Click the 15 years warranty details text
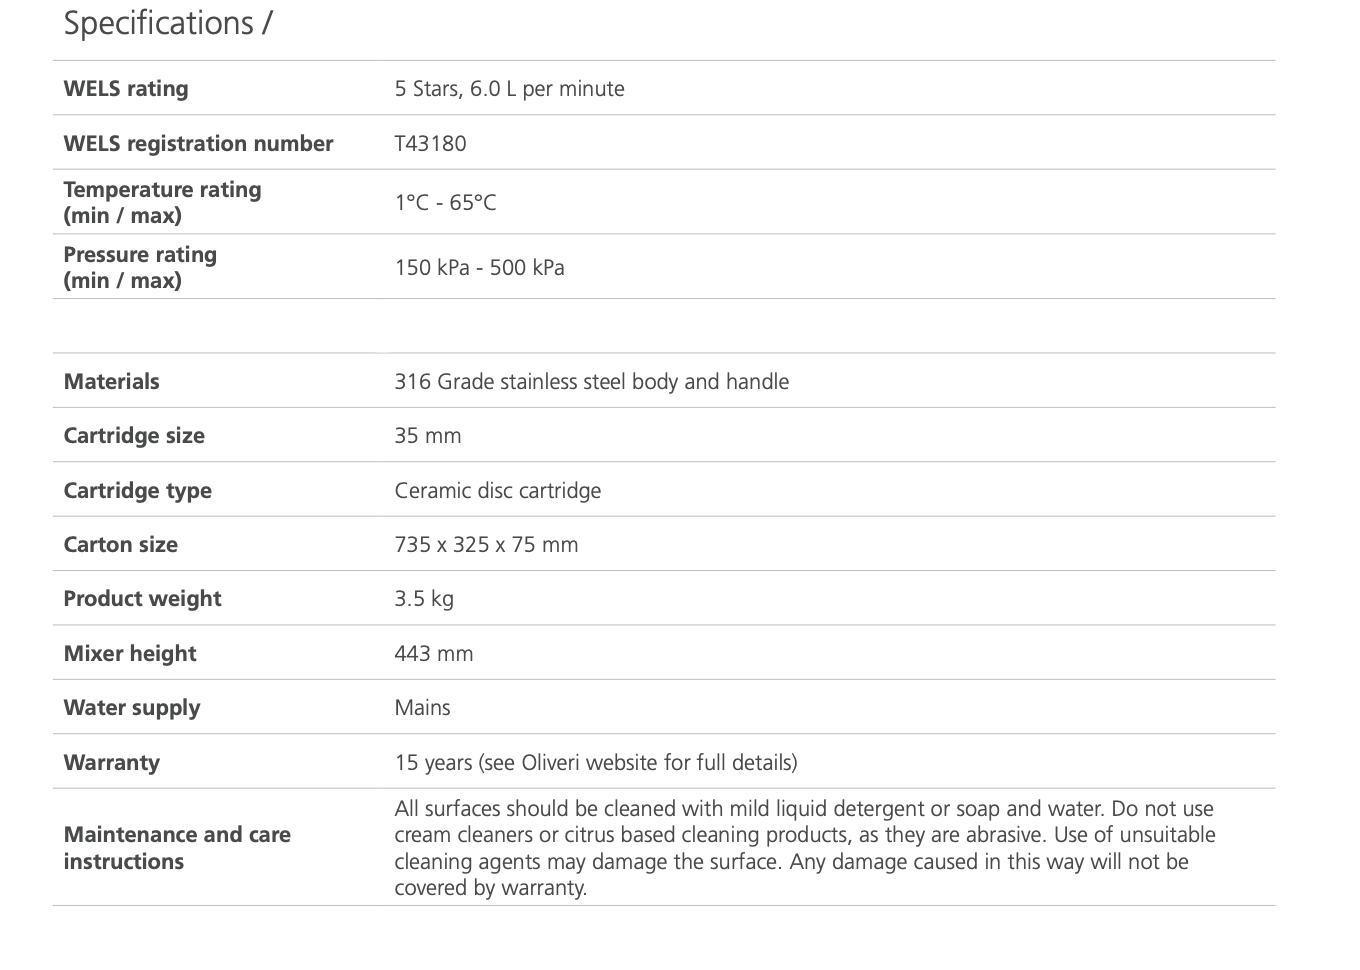Viewport: 1360px width, 970px height. (596, 762)
